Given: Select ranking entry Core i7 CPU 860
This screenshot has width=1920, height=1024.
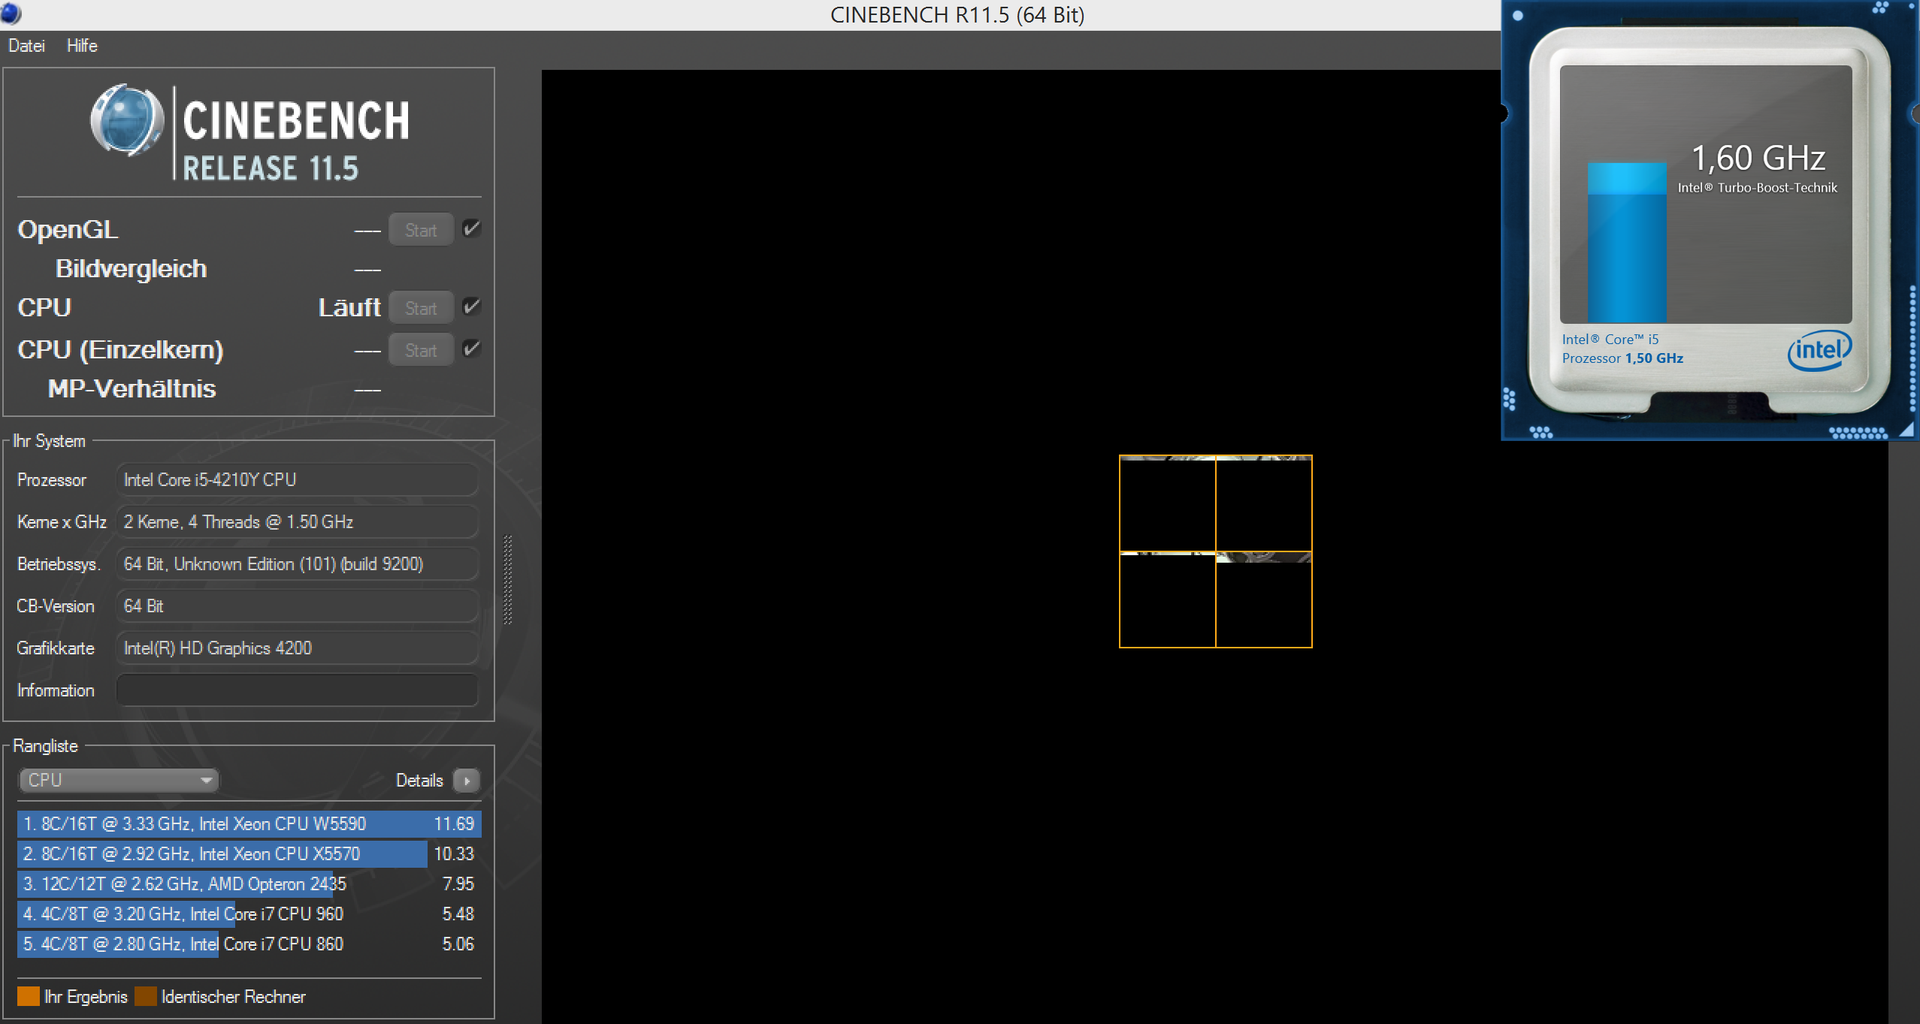Looking at the screenshot, I should 249,944.
